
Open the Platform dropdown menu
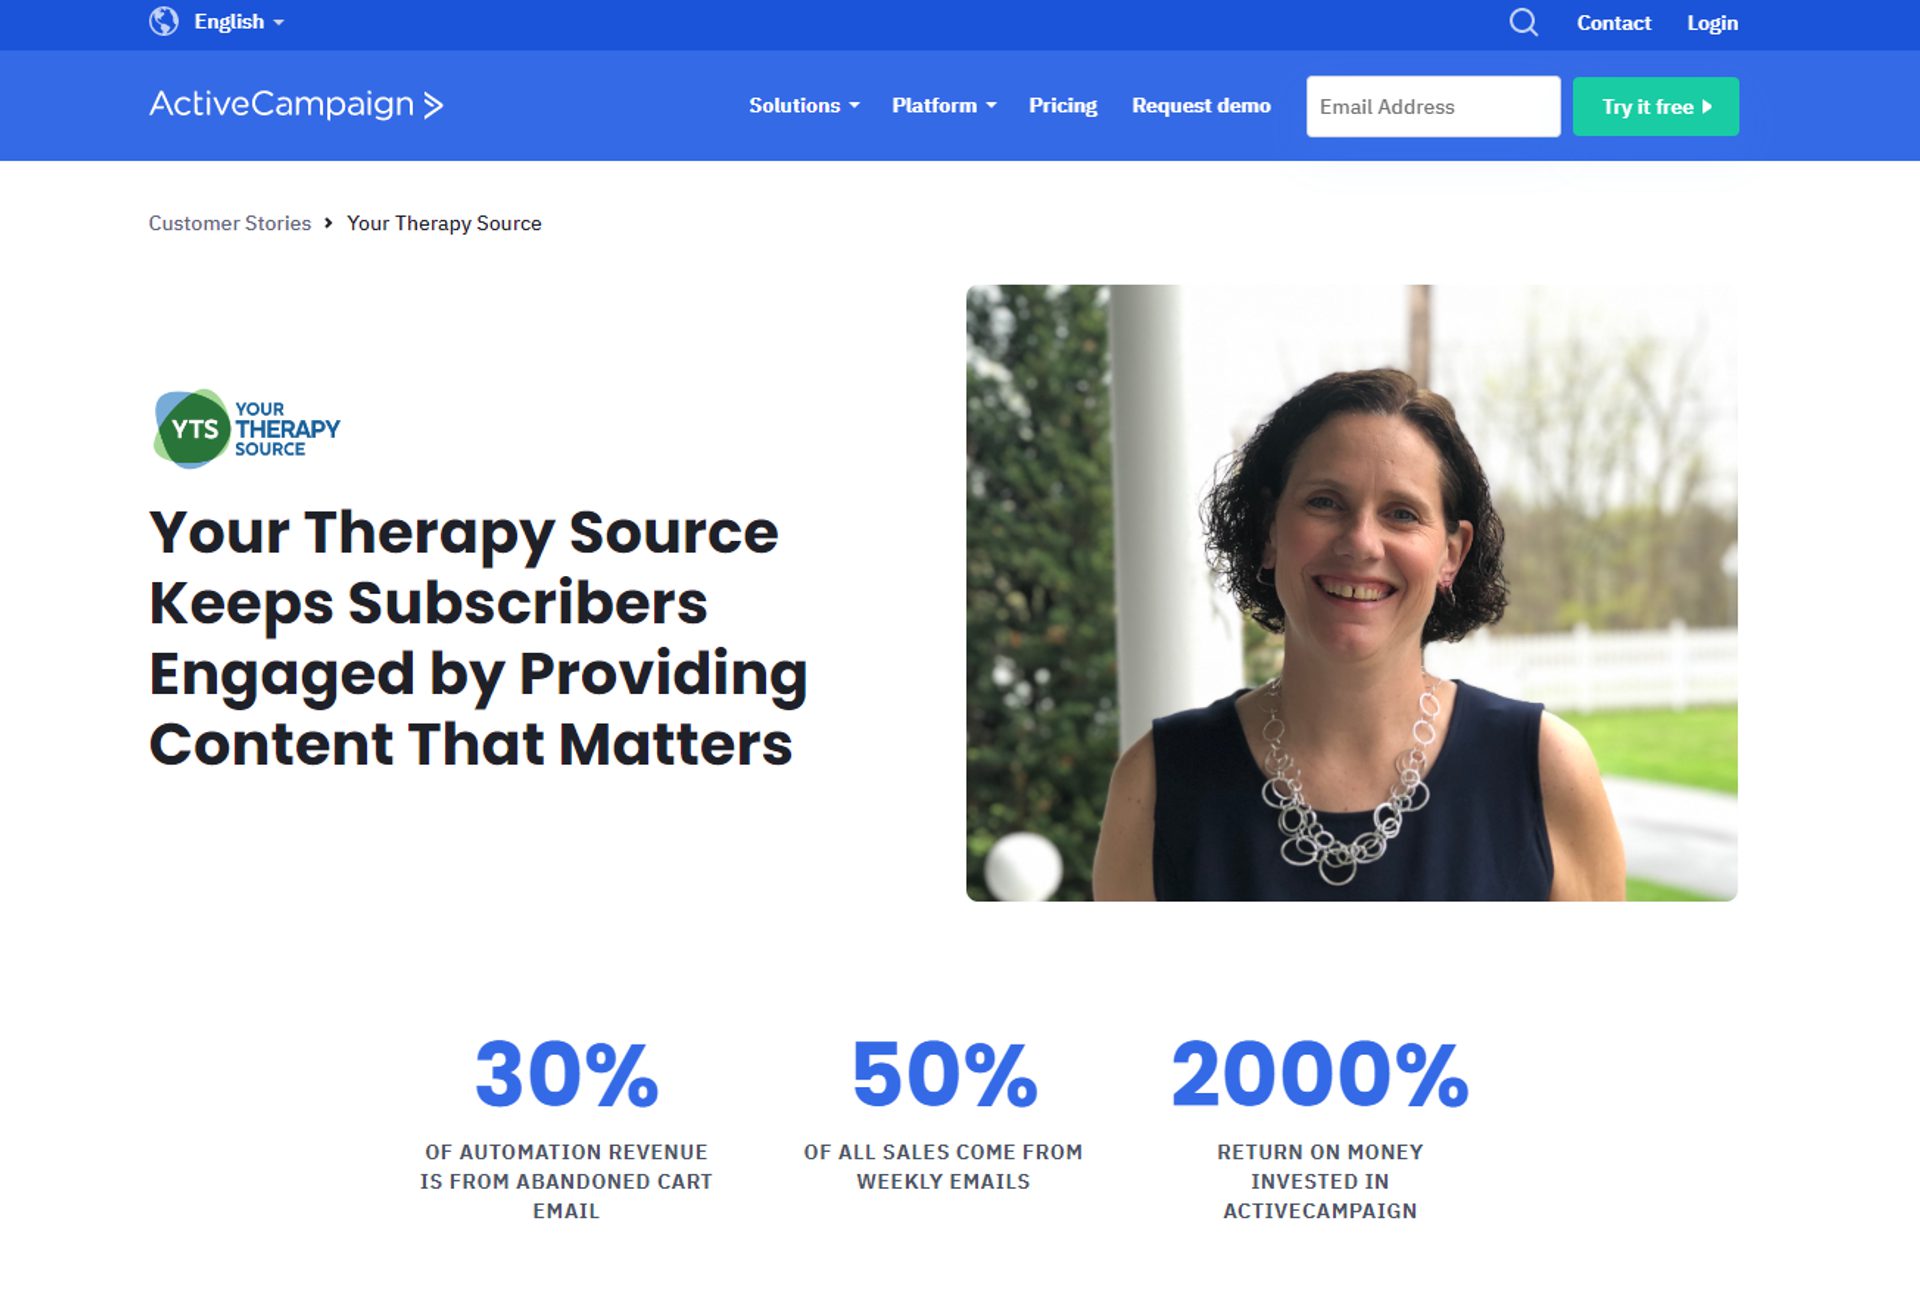tap(944, 105)
